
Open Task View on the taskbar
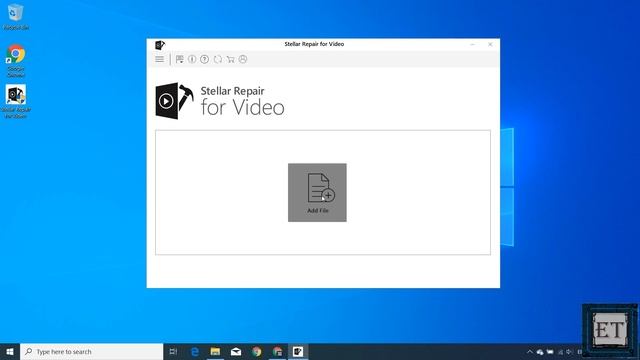click(x=173, y=351)
